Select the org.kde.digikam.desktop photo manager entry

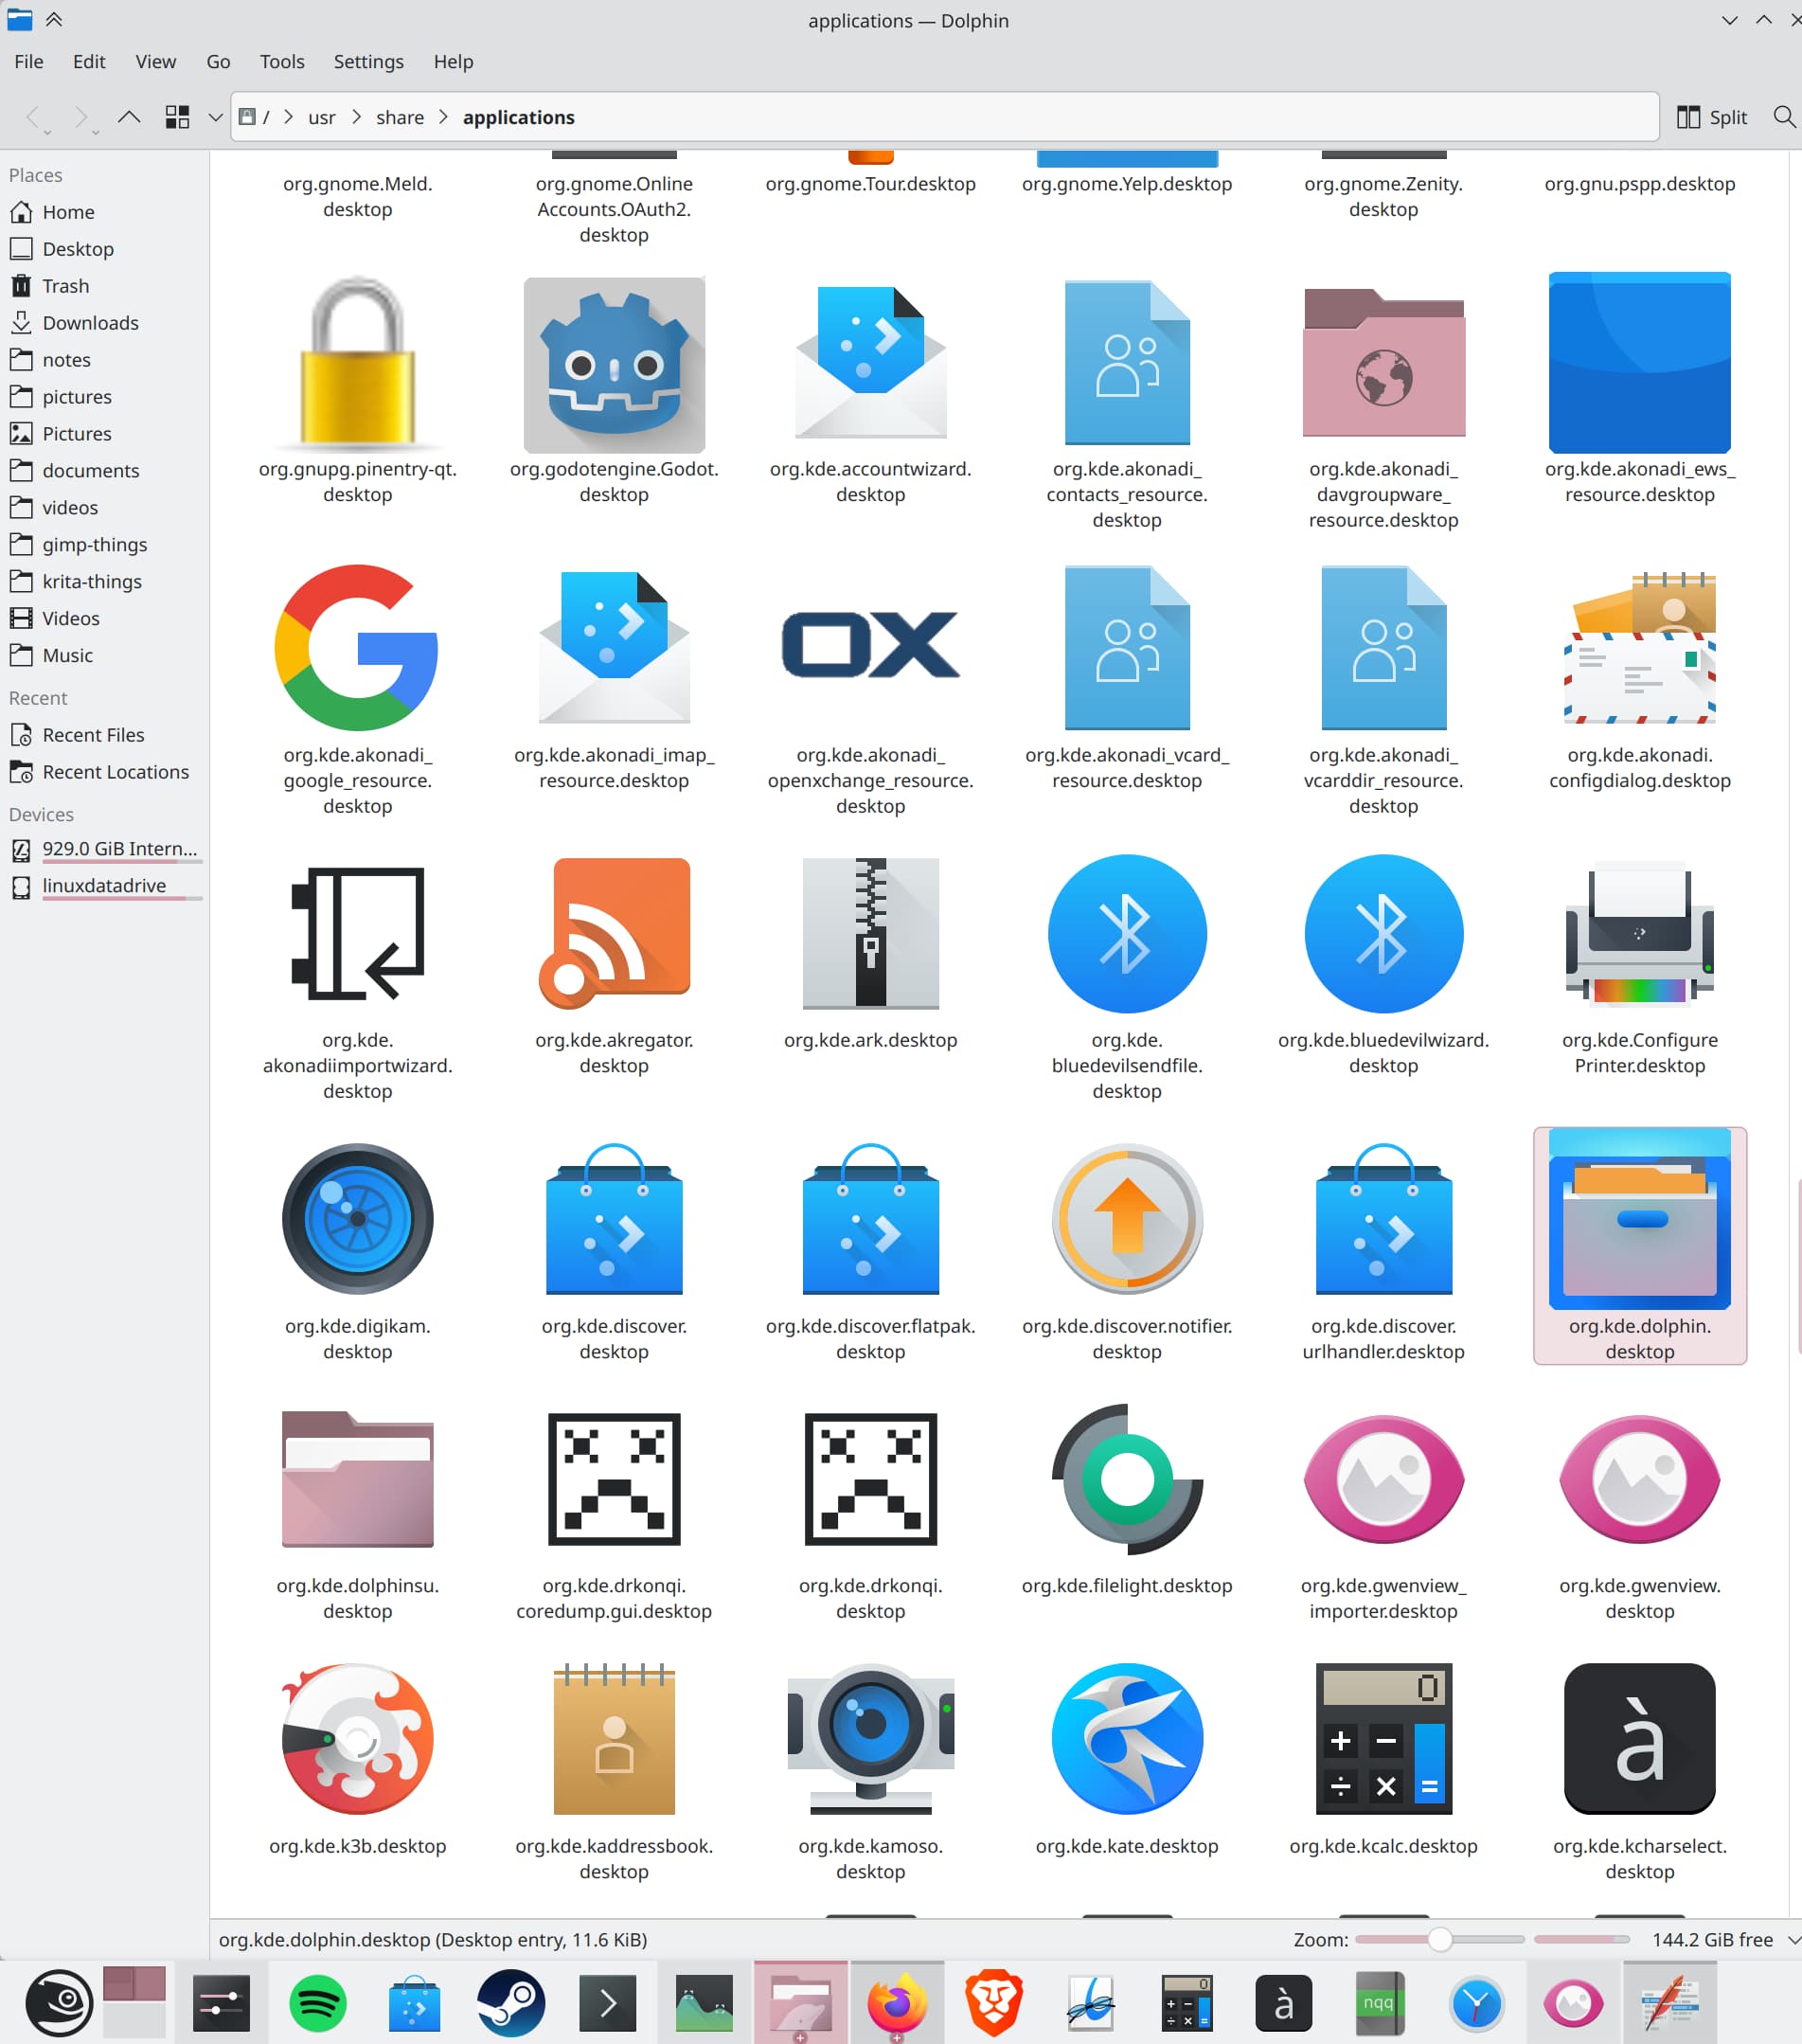pyautogui.click(x=357, y=1219)
